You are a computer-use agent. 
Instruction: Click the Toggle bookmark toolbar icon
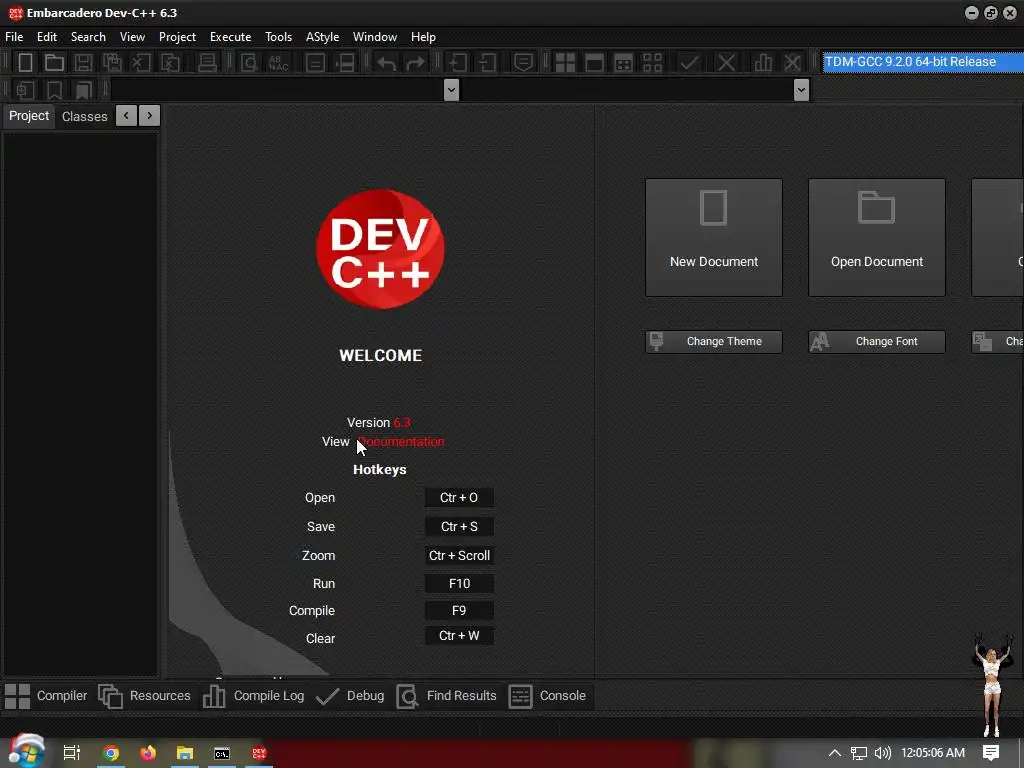coord(54,90)
